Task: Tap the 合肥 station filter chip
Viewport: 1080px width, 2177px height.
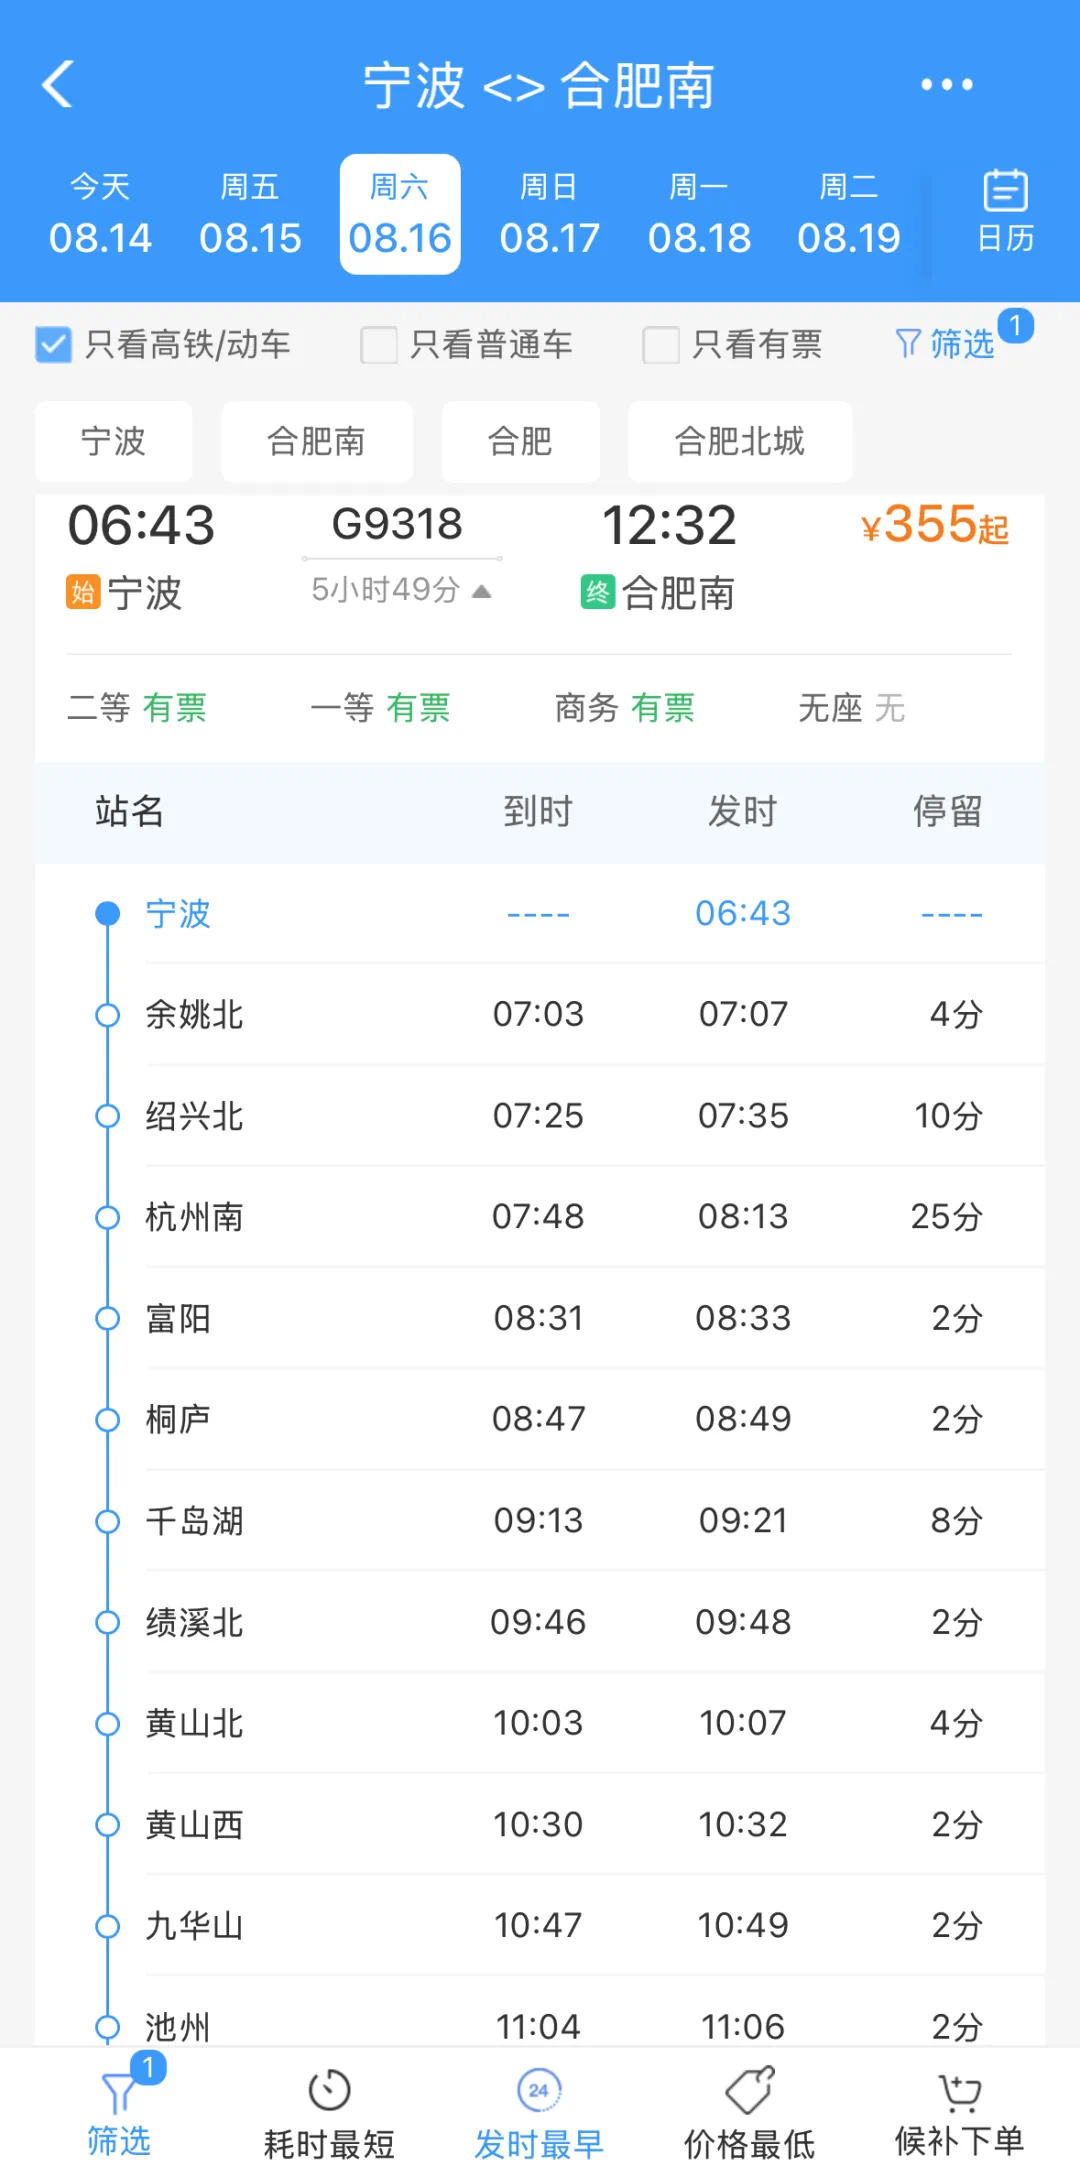Action: click(520, 441)
